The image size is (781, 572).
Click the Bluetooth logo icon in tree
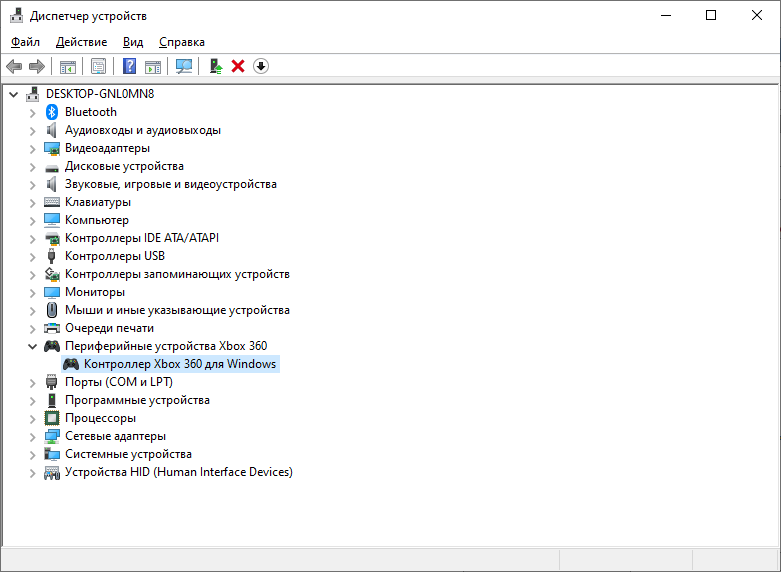pyautogui.click(x=53, y=112)
